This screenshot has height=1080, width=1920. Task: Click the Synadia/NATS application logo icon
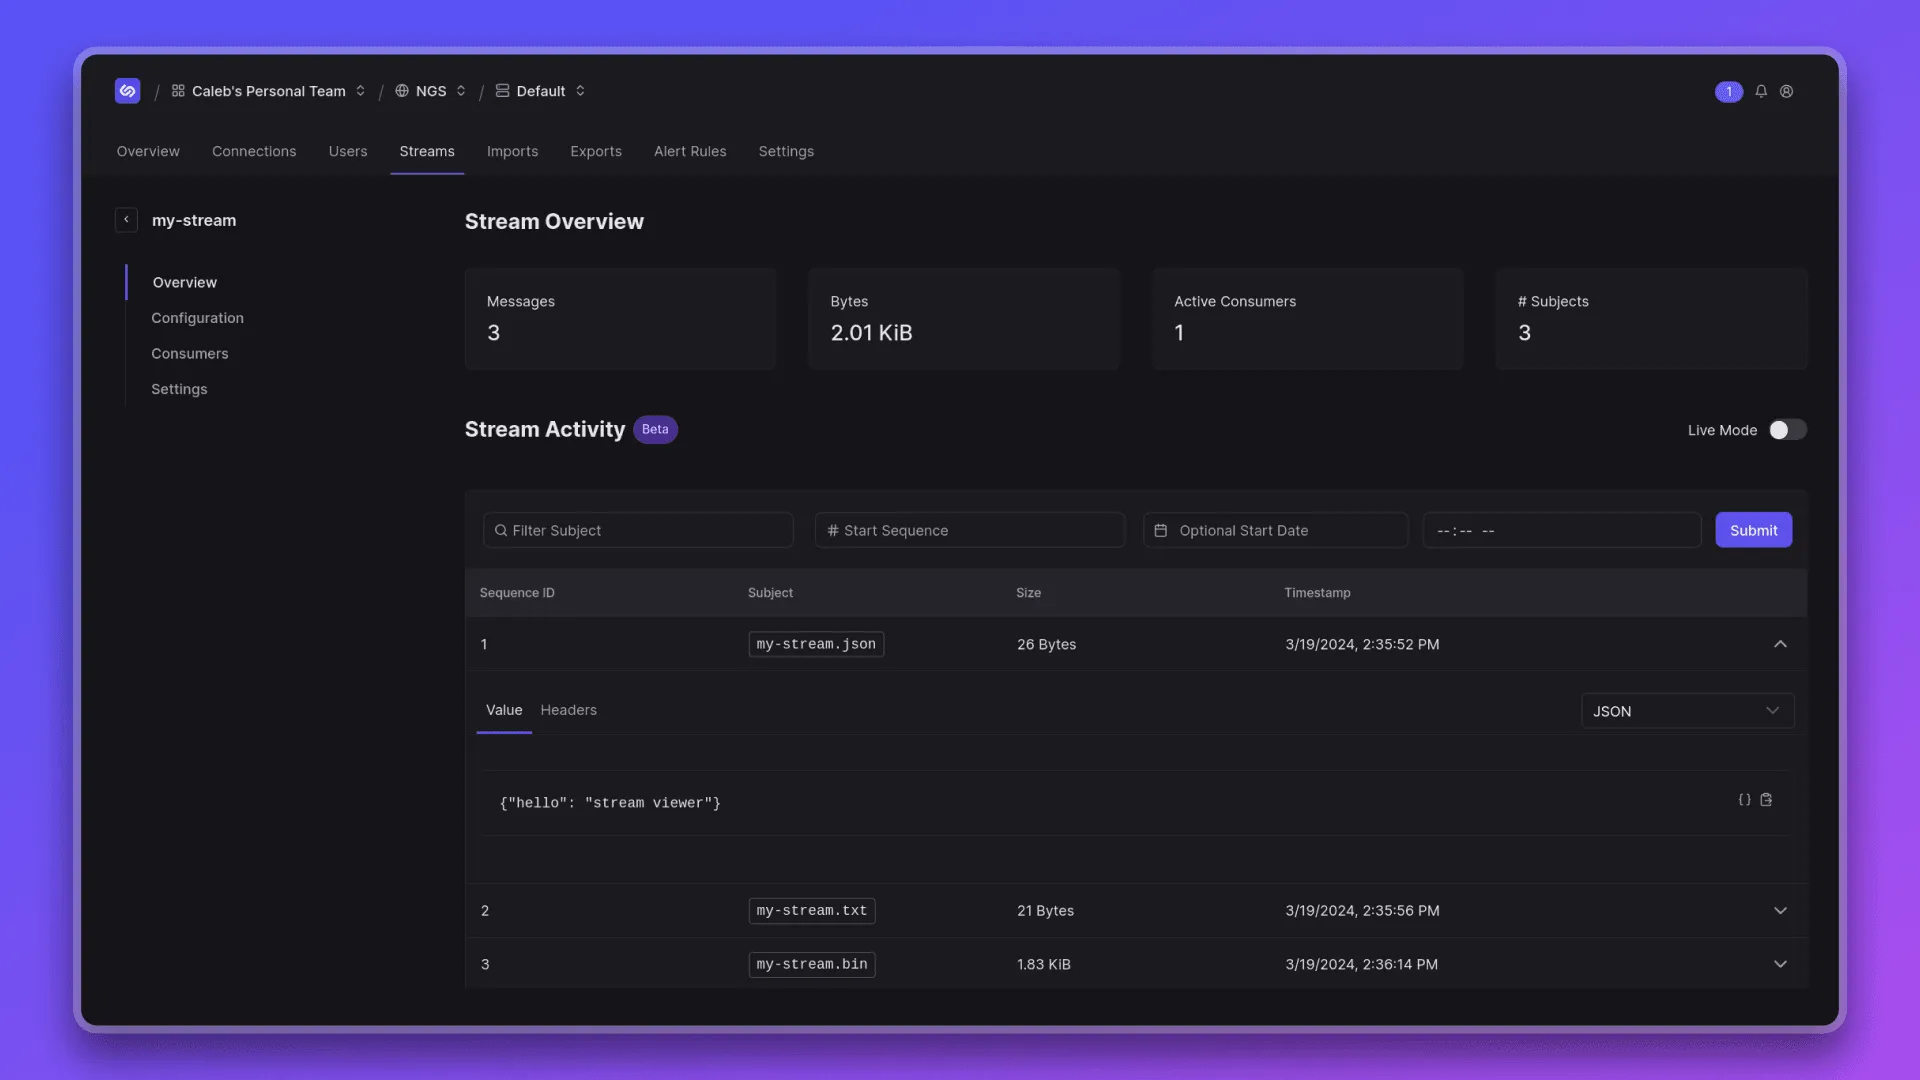click(x=127, y=91)
